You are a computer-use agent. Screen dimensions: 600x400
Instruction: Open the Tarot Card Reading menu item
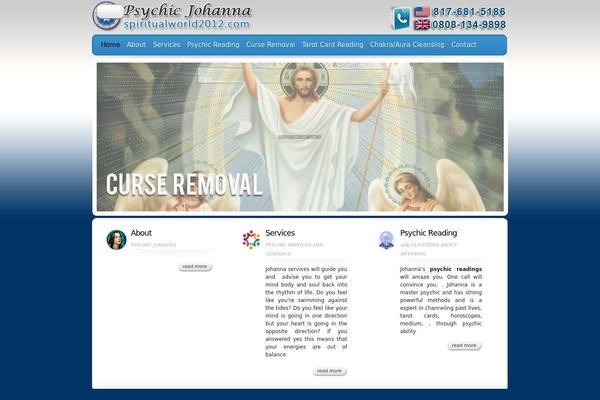click(333, 45)
